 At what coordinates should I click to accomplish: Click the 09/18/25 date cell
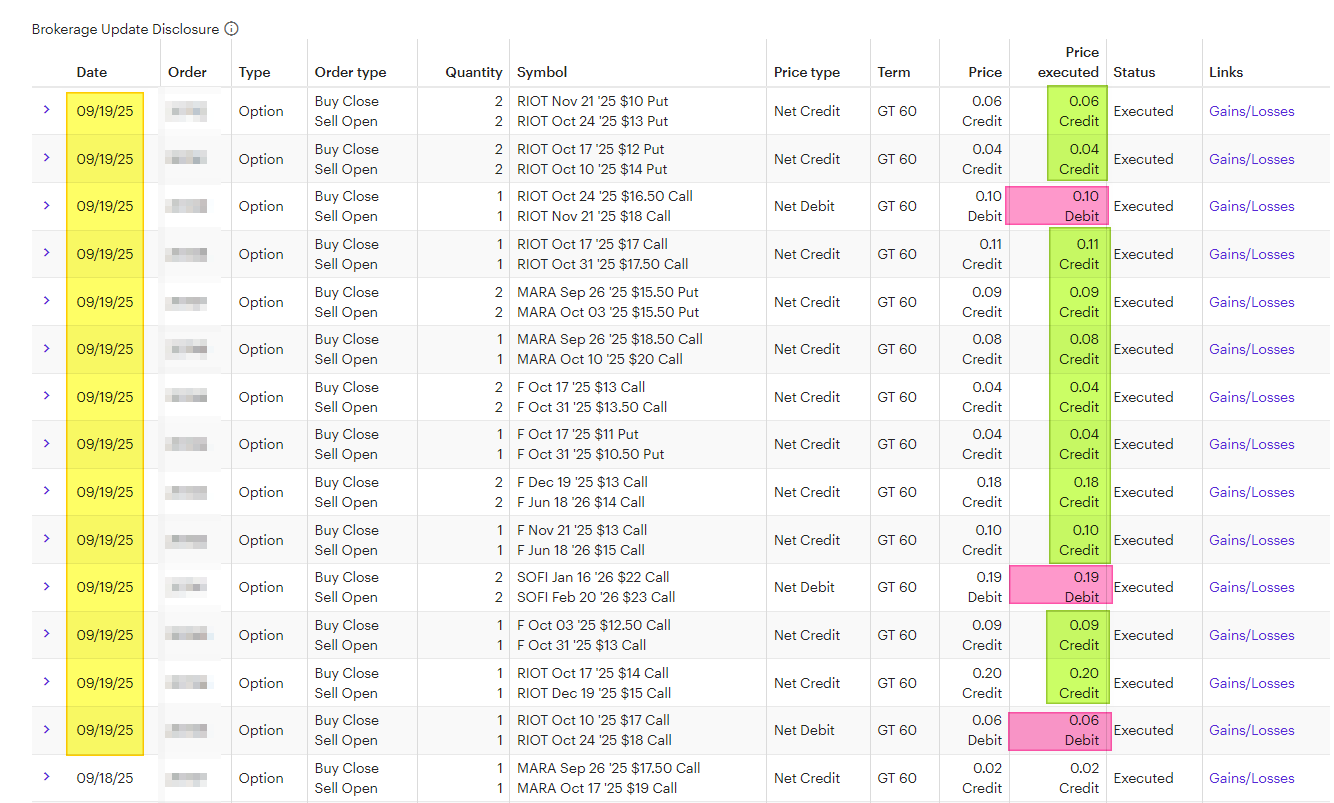point(105,778)
